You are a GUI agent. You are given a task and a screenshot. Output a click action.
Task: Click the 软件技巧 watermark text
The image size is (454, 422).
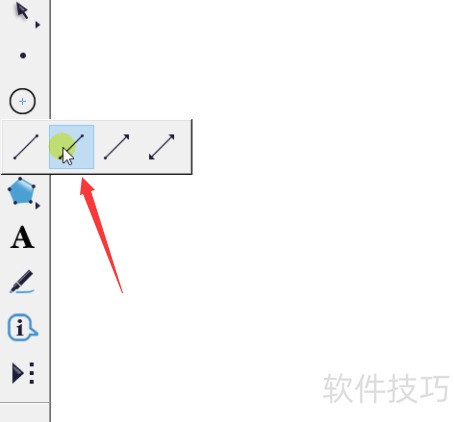(x=386, y=388)
